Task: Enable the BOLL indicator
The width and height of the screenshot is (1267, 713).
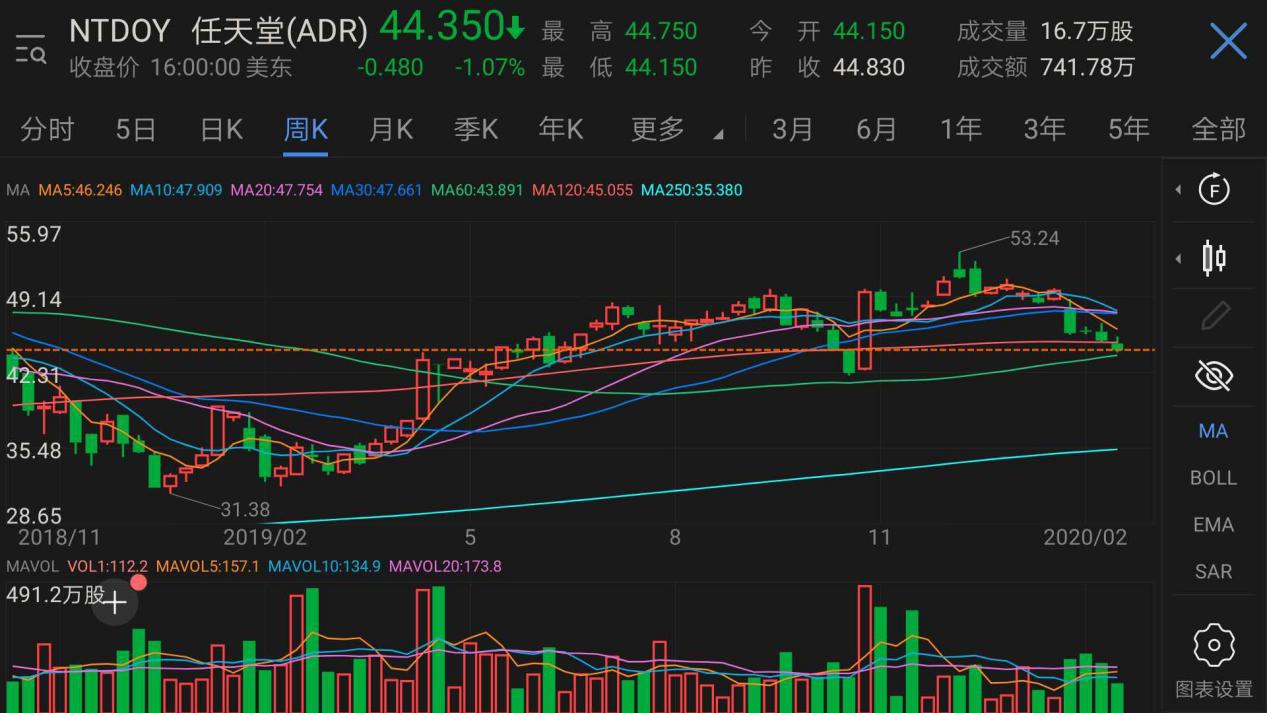Action: tap(1213, 477)
